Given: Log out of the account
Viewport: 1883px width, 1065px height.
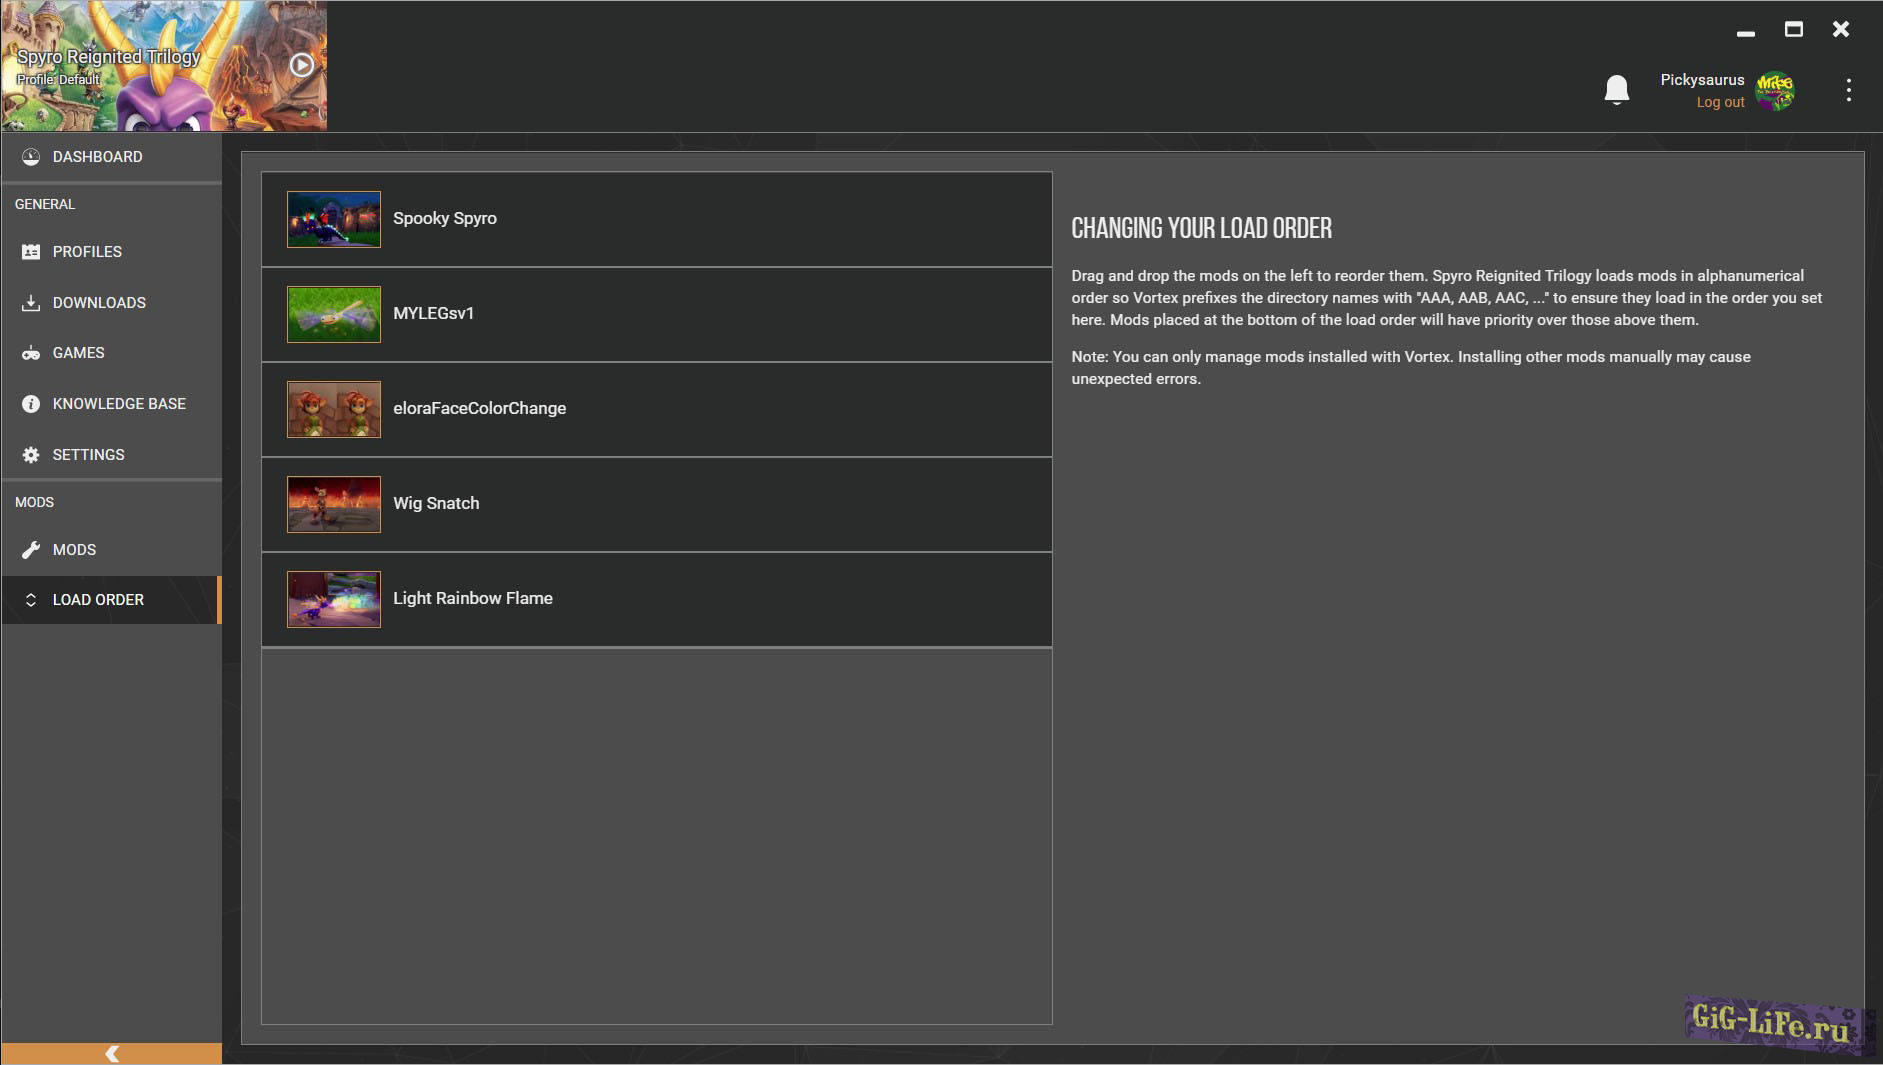Looking at the screenshot, I should coord(1719,102).
